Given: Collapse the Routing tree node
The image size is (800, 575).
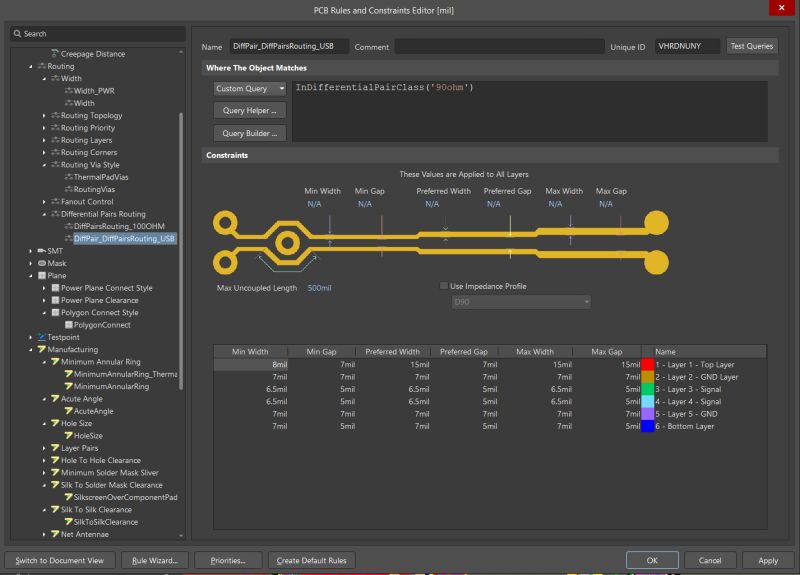Looking at the screenshot, I should pos(31,66).
